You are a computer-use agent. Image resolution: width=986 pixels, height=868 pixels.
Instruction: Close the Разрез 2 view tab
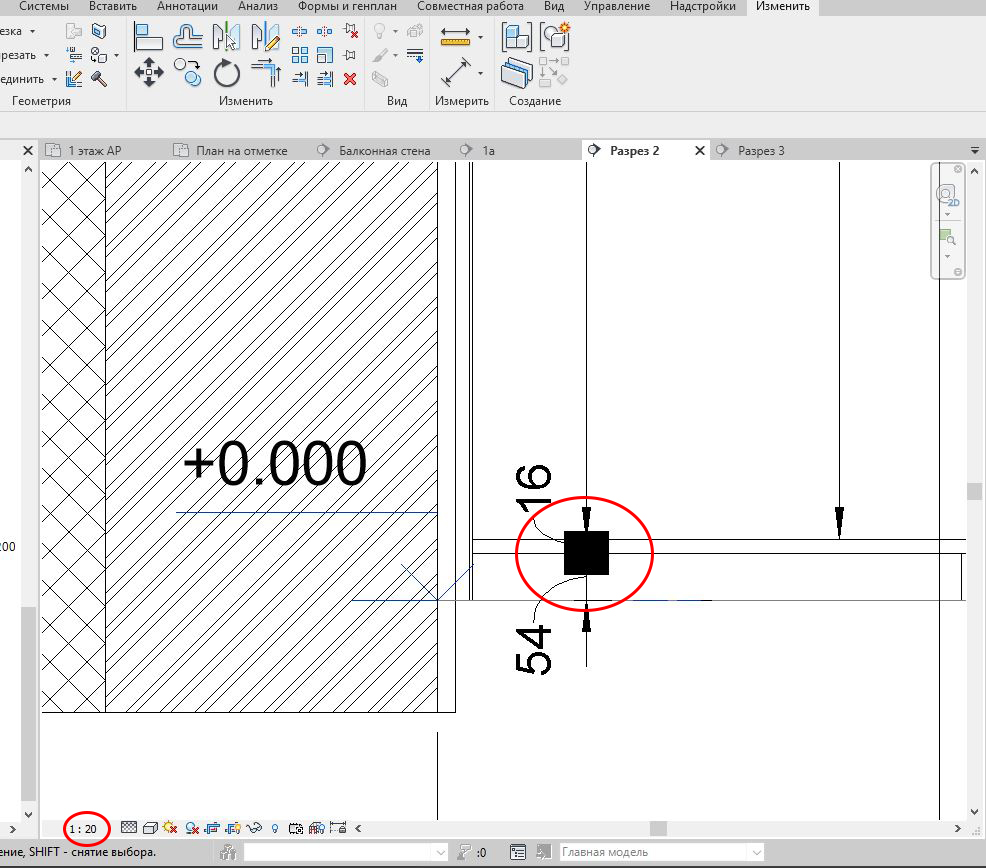click(699, 150)
